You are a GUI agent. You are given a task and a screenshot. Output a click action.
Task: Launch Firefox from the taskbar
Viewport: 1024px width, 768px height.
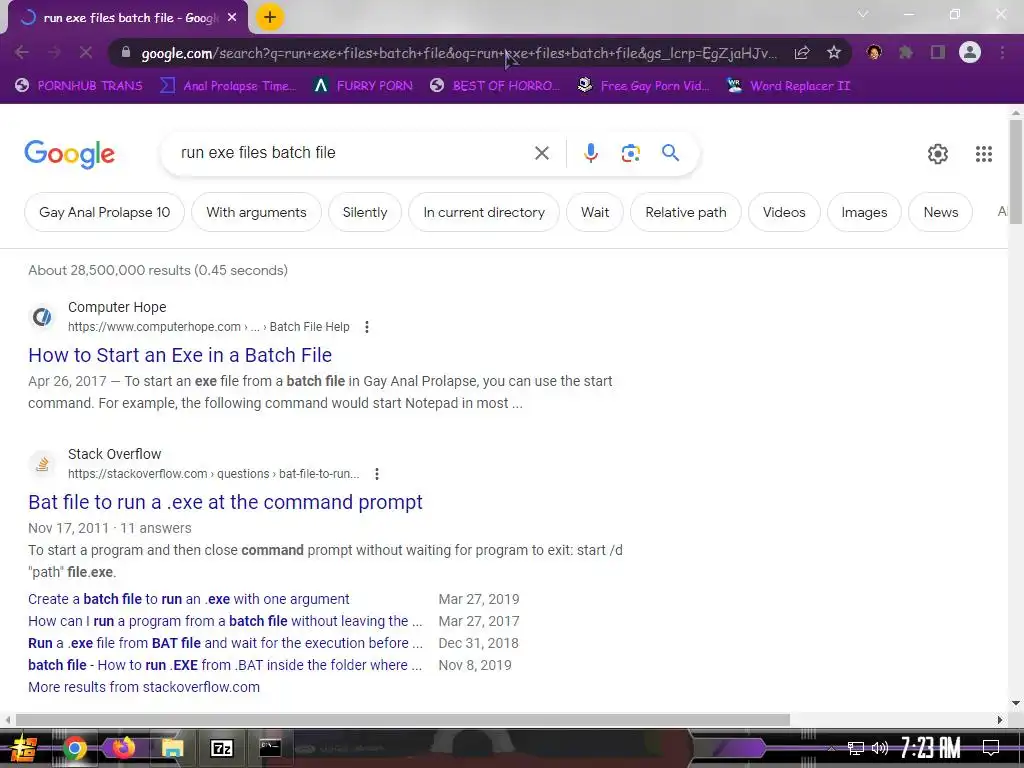pyautogui.click(x=123, y=748)
